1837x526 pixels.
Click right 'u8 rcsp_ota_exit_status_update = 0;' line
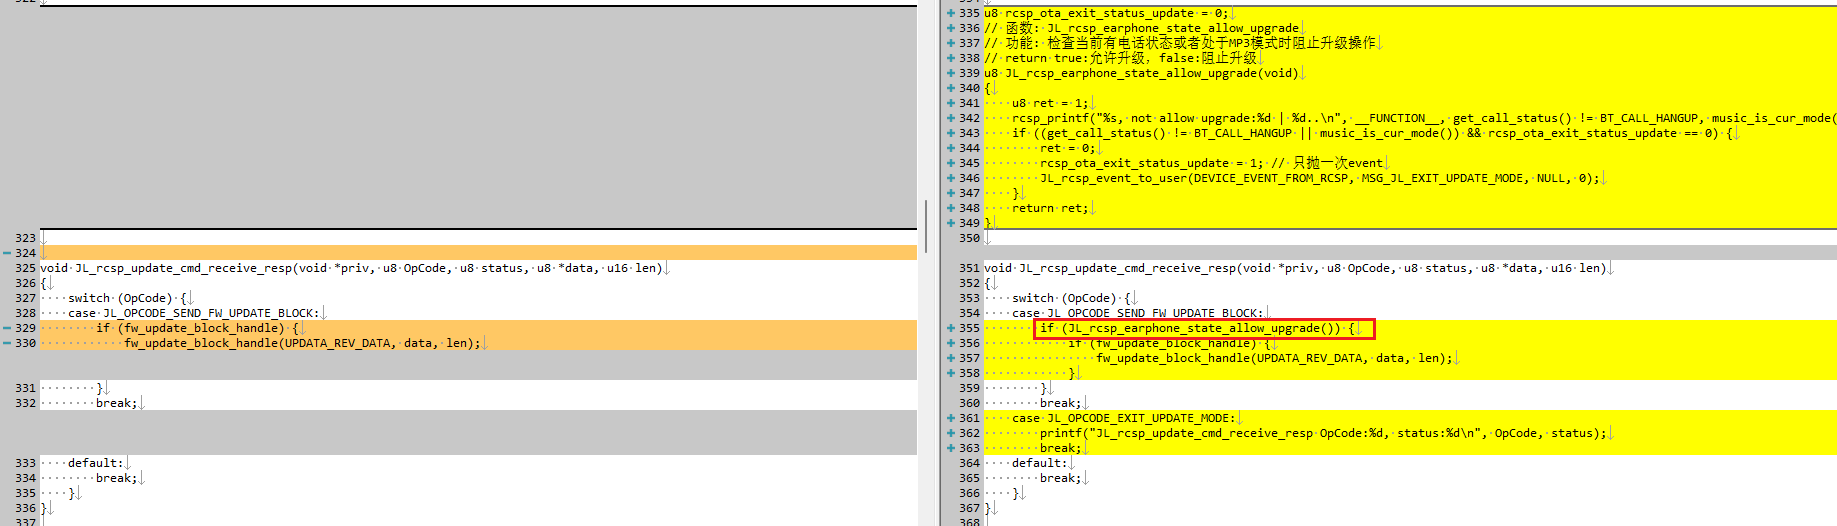click(1107, 13)
